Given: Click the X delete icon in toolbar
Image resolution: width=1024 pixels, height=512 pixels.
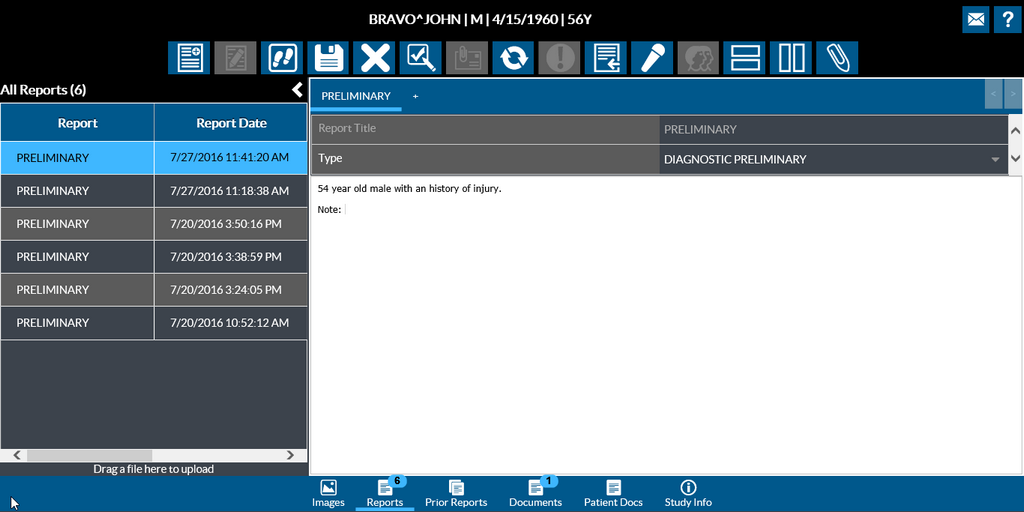Looking at the screenshot, I should [x=376, y=58].
